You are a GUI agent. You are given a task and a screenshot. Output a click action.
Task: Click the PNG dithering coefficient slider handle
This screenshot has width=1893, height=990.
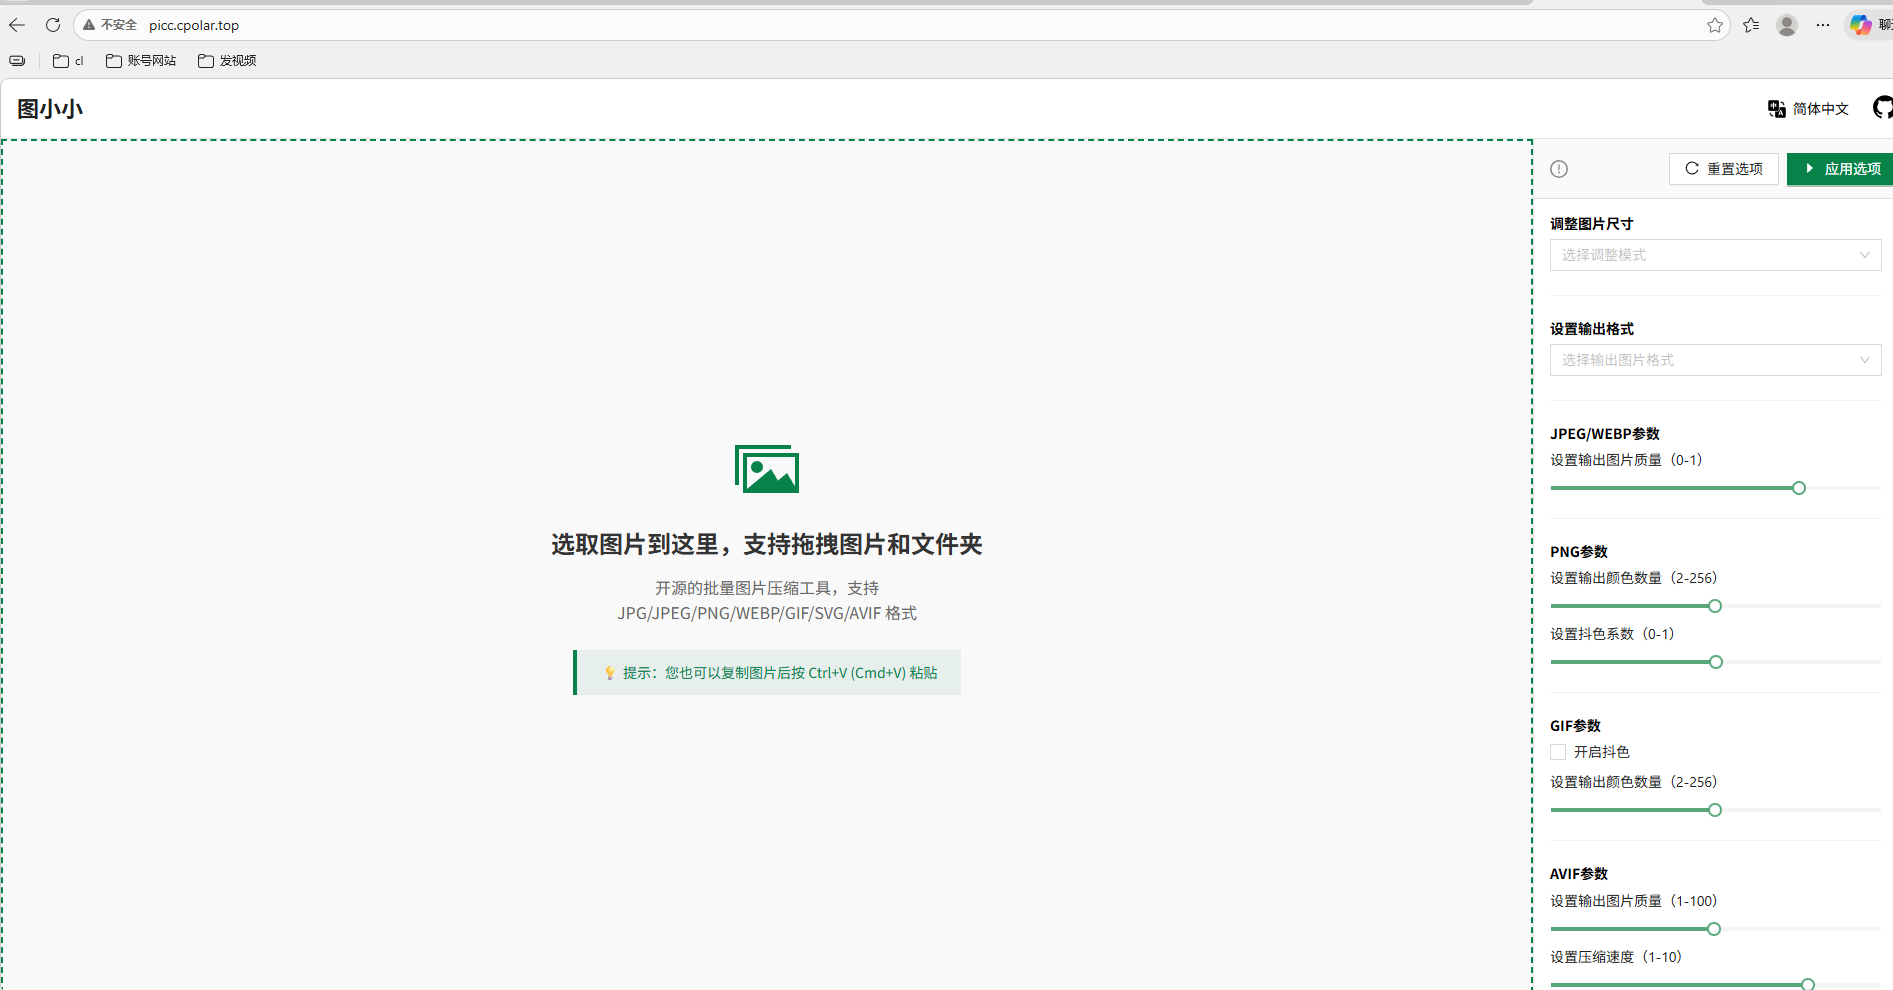(x=1715, y=662)
